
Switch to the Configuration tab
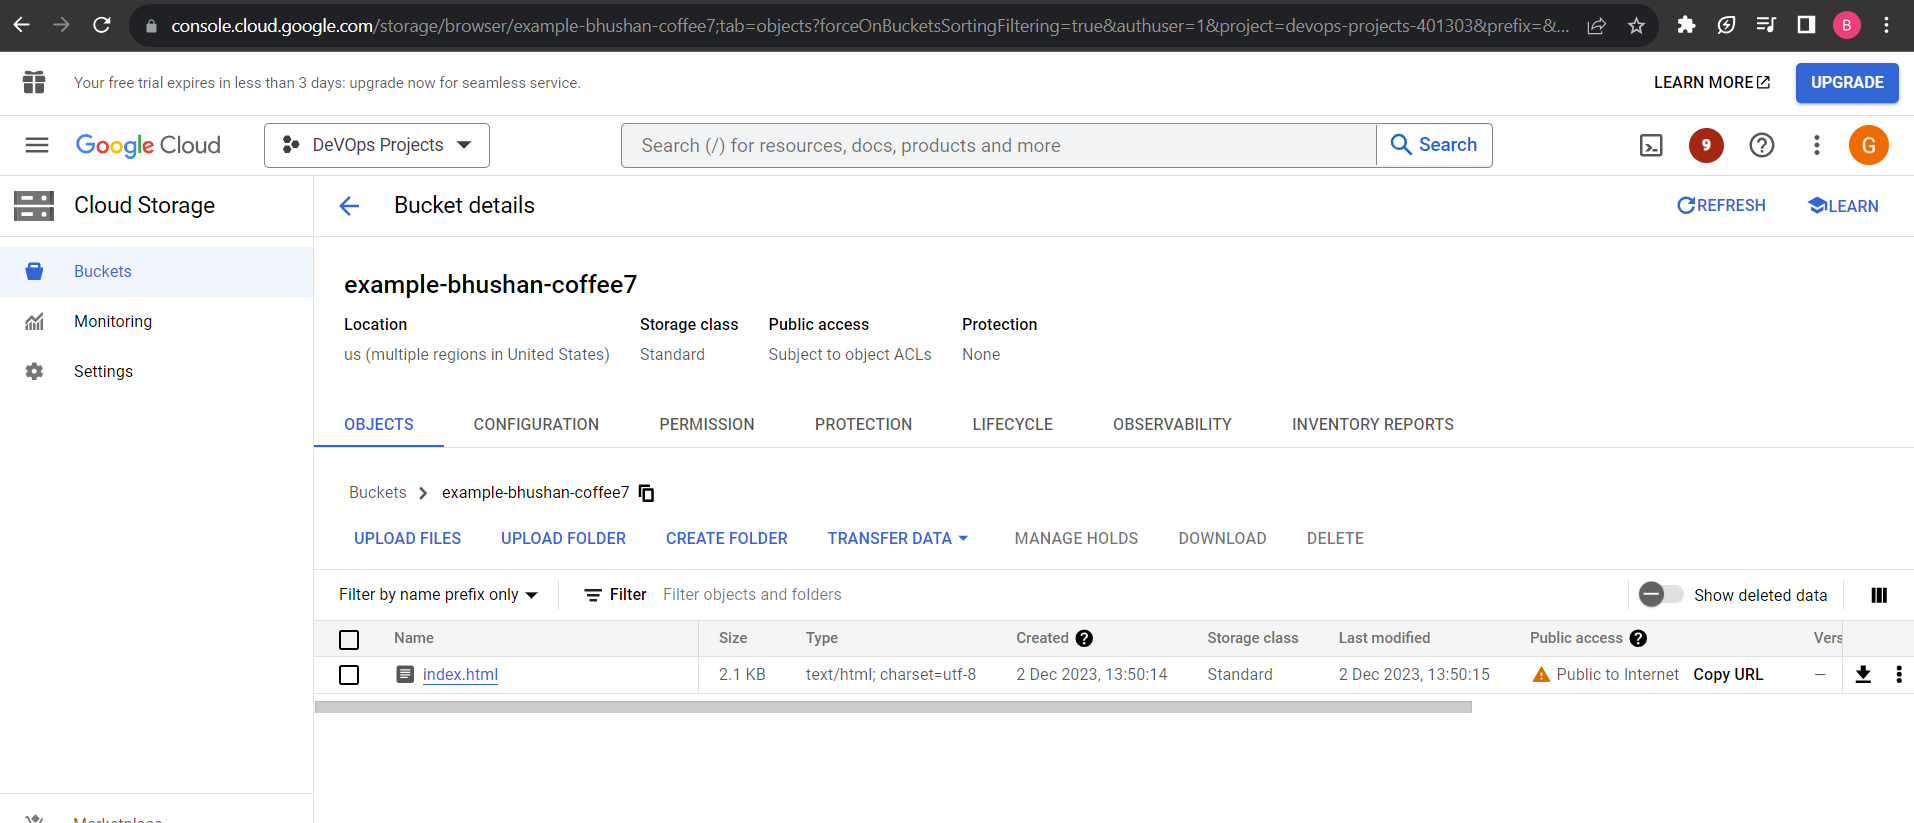(x=536, y=424)
